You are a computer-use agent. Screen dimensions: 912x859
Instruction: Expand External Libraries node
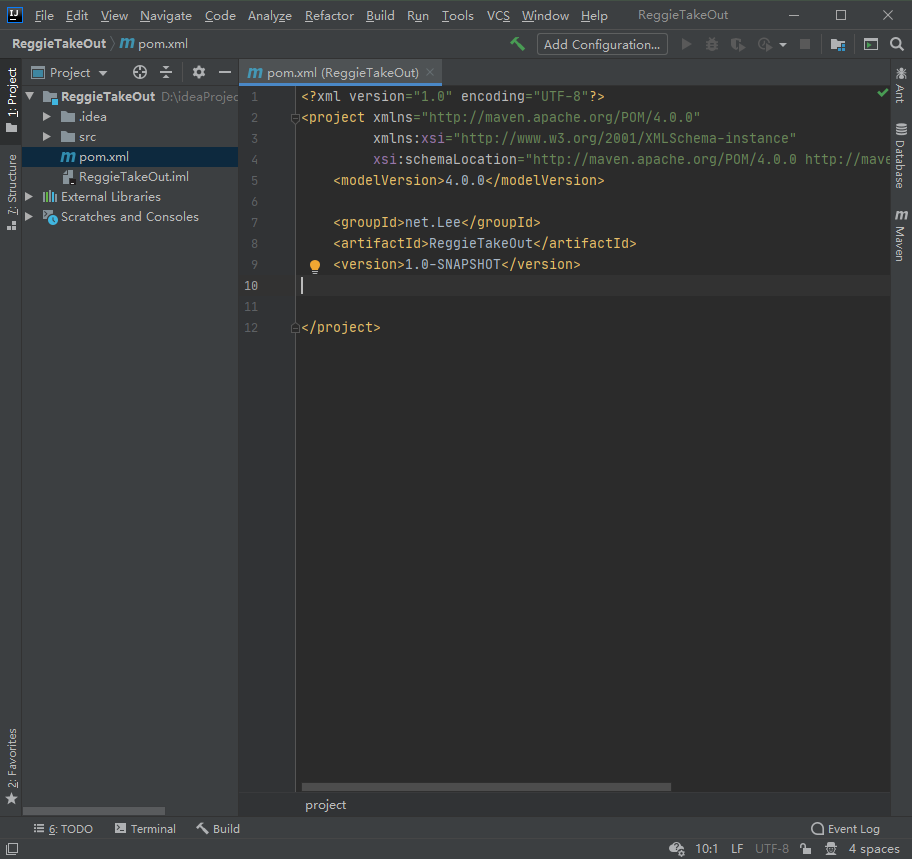[29, 197]
